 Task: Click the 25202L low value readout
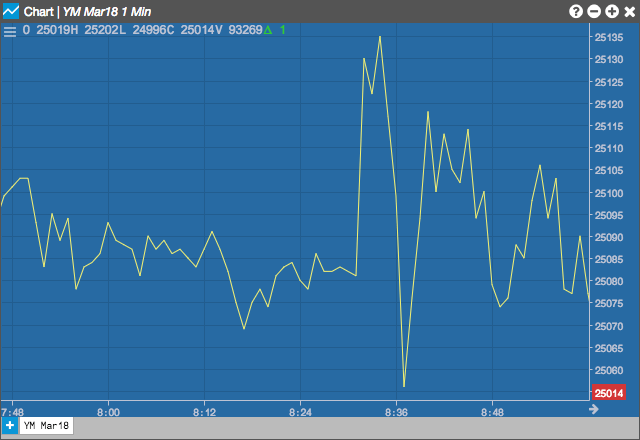[105, 30]
